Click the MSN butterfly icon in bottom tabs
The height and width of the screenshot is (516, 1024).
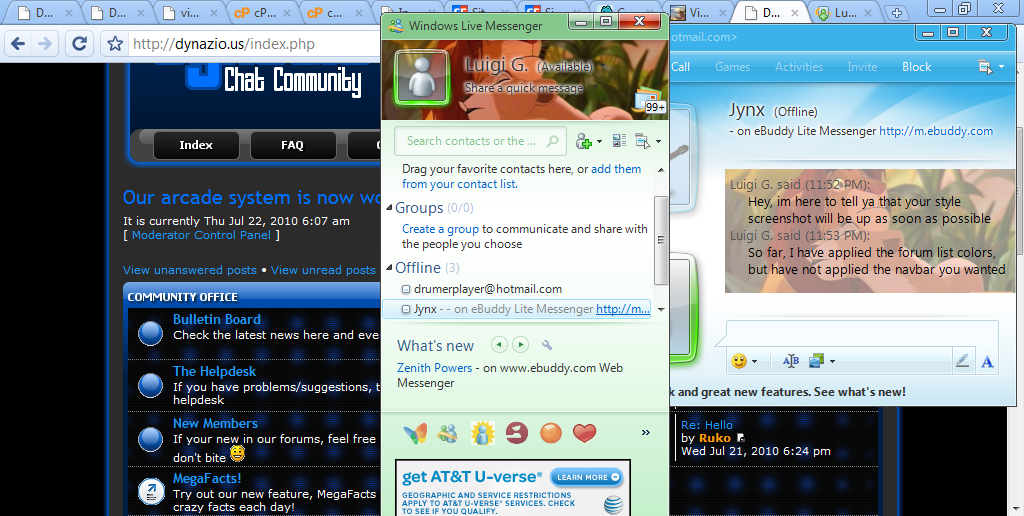coord(415,433)
